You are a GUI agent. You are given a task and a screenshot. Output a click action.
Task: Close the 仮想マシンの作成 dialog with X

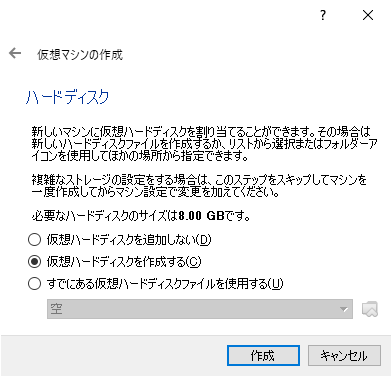click(368, 15)
